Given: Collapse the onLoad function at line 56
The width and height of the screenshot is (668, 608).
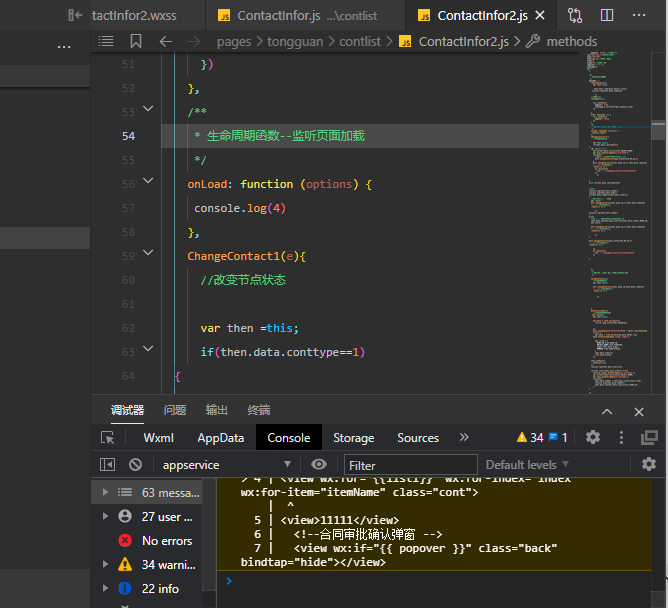Looking at the screenshot, I should click(x=148, y=181).
